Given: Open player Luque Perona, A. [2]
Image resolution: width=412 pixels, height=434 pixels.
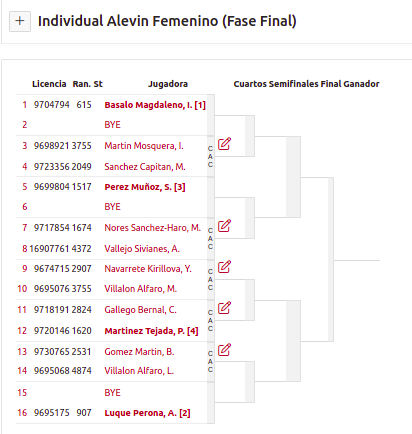Looking at the screenshot, I should pos(147,413).
